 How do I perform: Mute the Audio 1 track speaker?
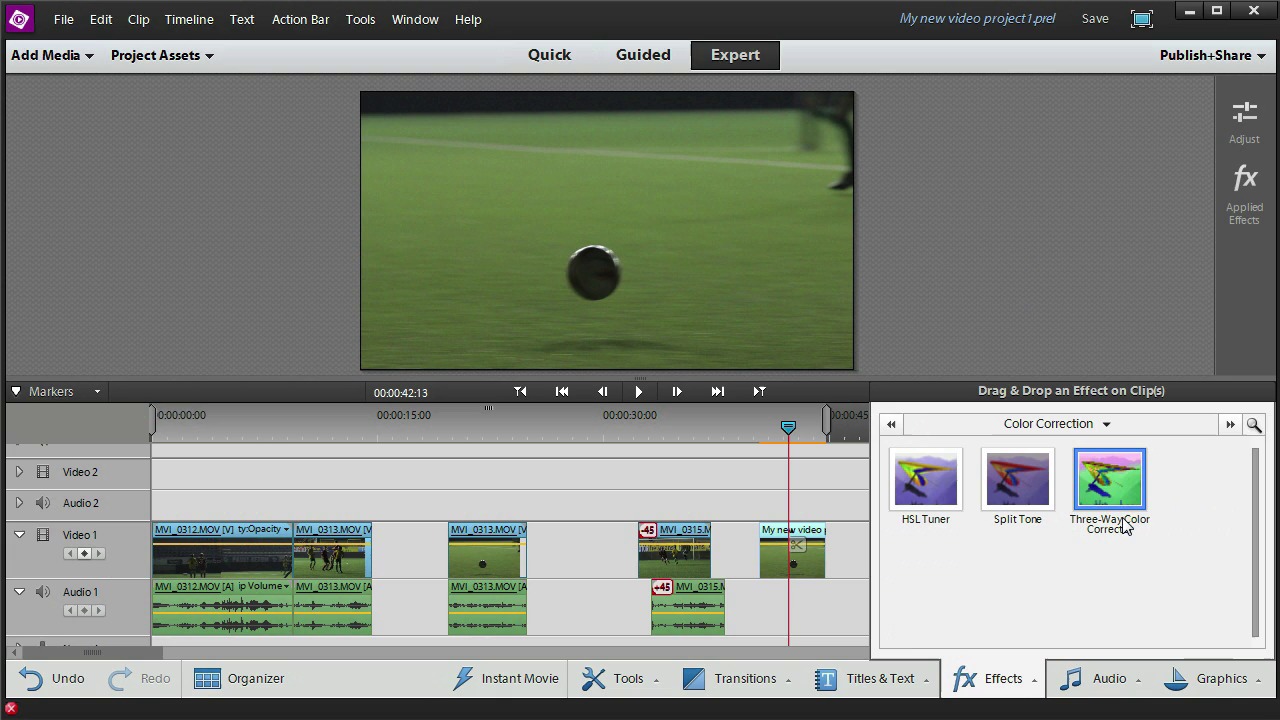[43, 592]
